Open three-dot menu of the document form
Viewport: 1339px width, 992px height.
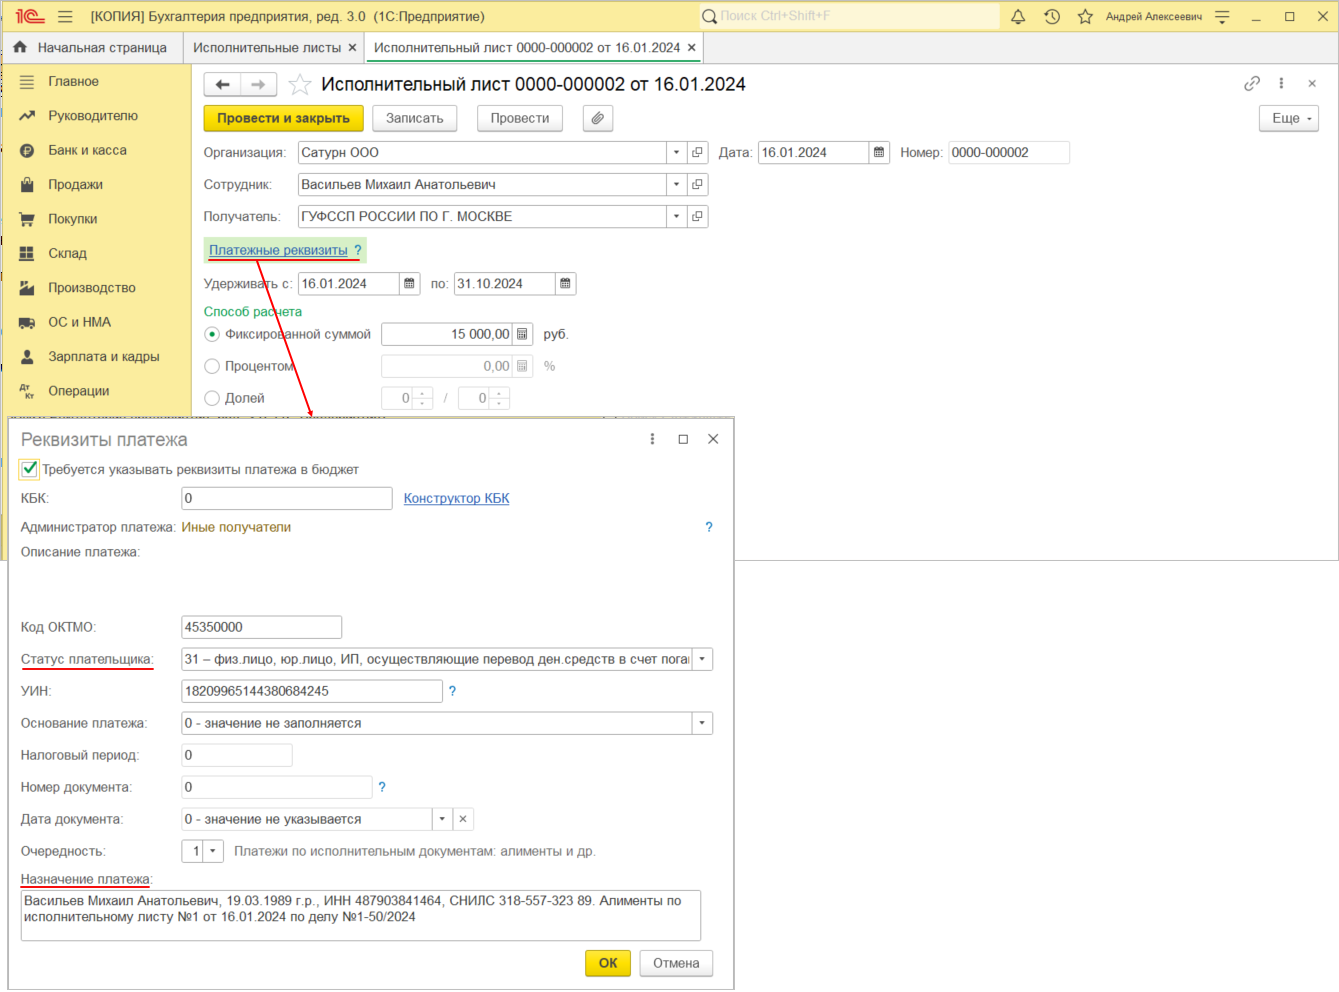[x=1281, y=84]
